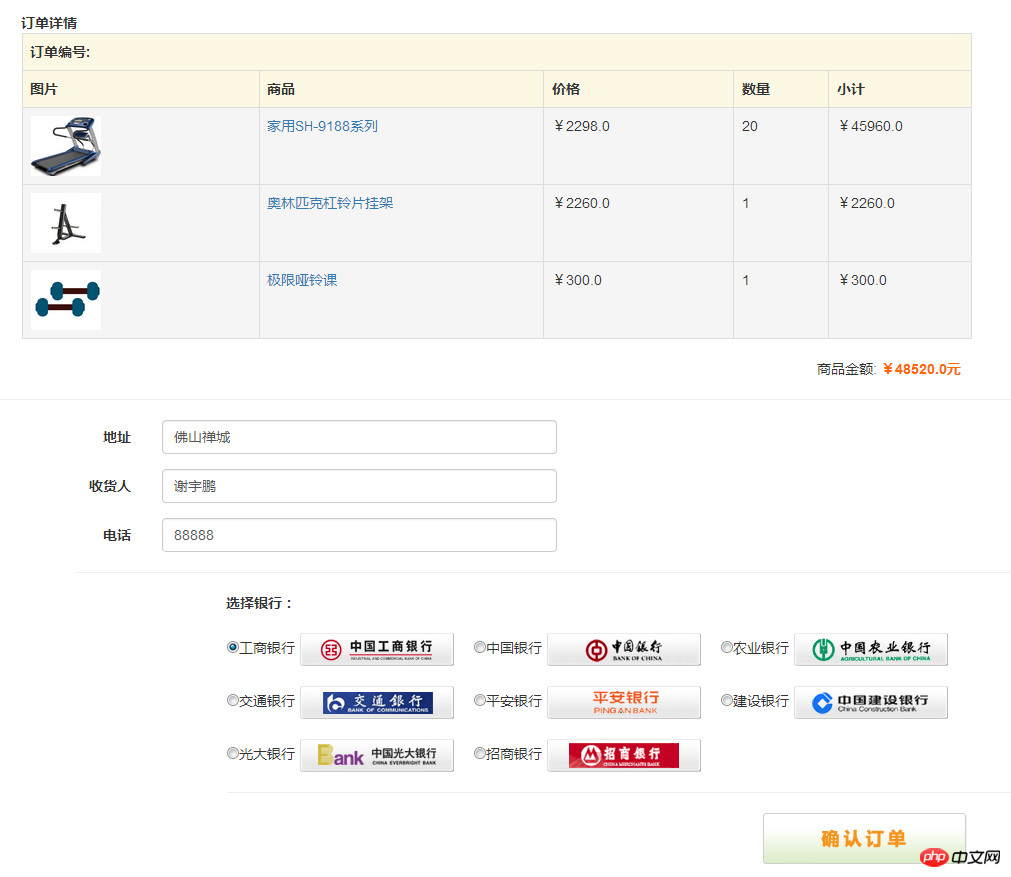Image resolution: width=1011 pixels, height=877 pixels.
Task: Click the 地址 address input field
Action: point(359,437)
